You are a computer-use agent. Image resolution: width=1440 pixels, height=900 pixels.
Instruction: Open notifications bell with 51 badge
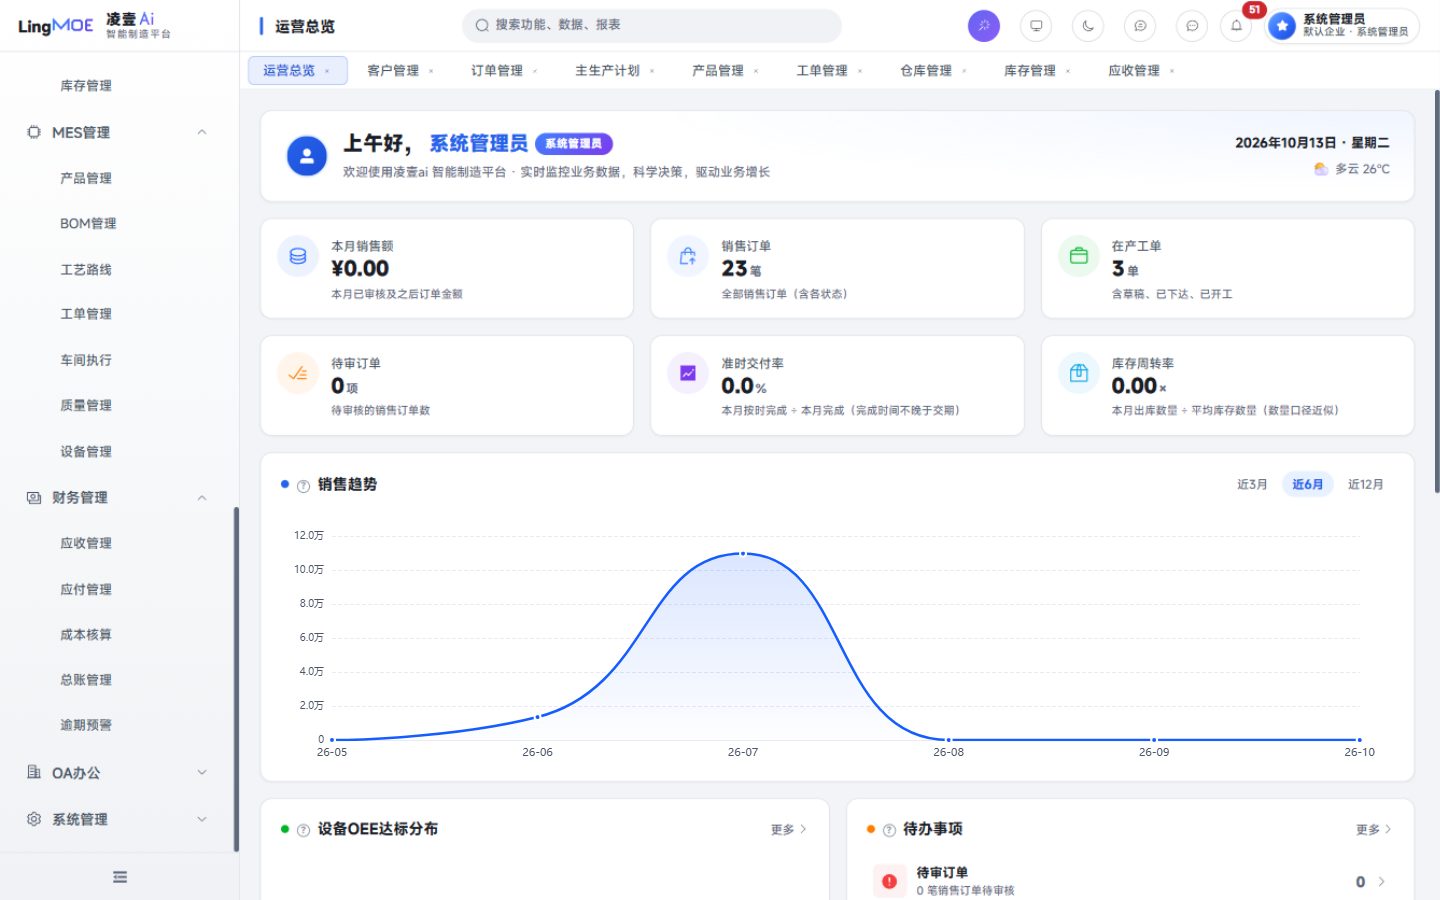(1237, 26)
